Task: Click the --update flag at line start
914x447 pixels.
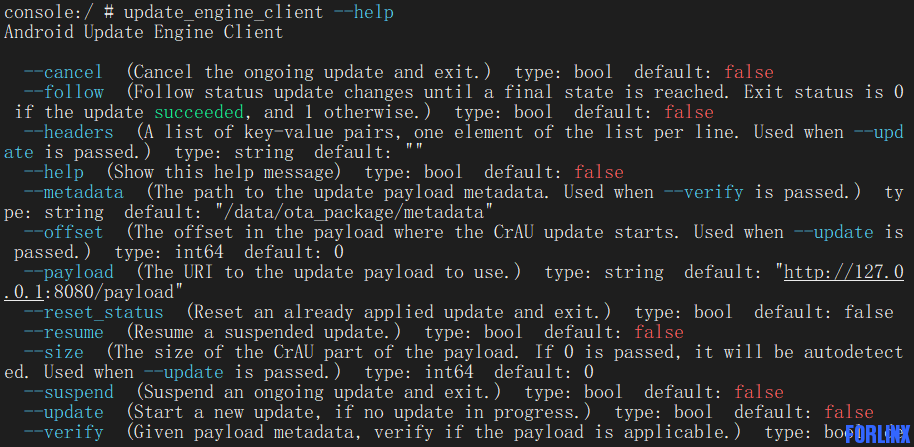Action: [64, 412]
